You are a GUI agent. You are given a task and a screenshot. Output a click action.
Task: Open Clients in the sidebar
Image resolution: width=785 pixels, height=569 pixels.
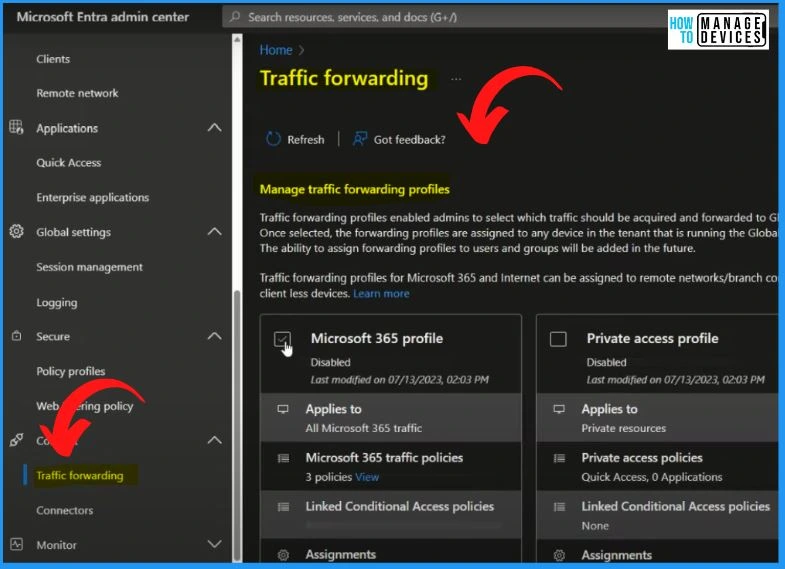53,59
